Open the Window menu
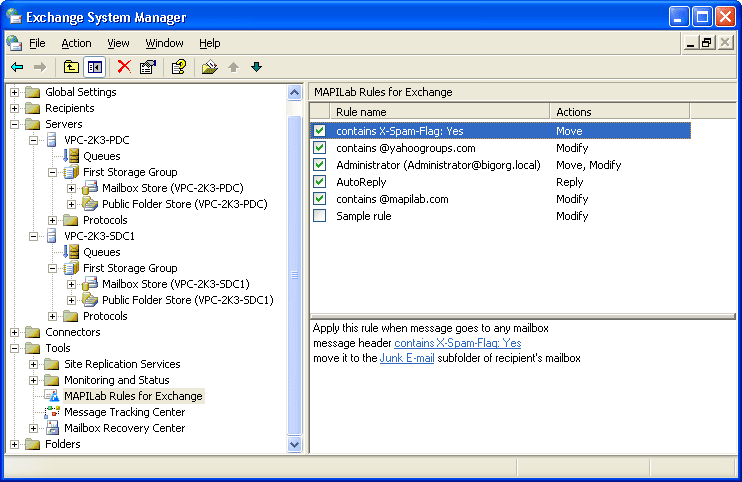The width and height of the screenshot is (742, 482). click(164, 43)
